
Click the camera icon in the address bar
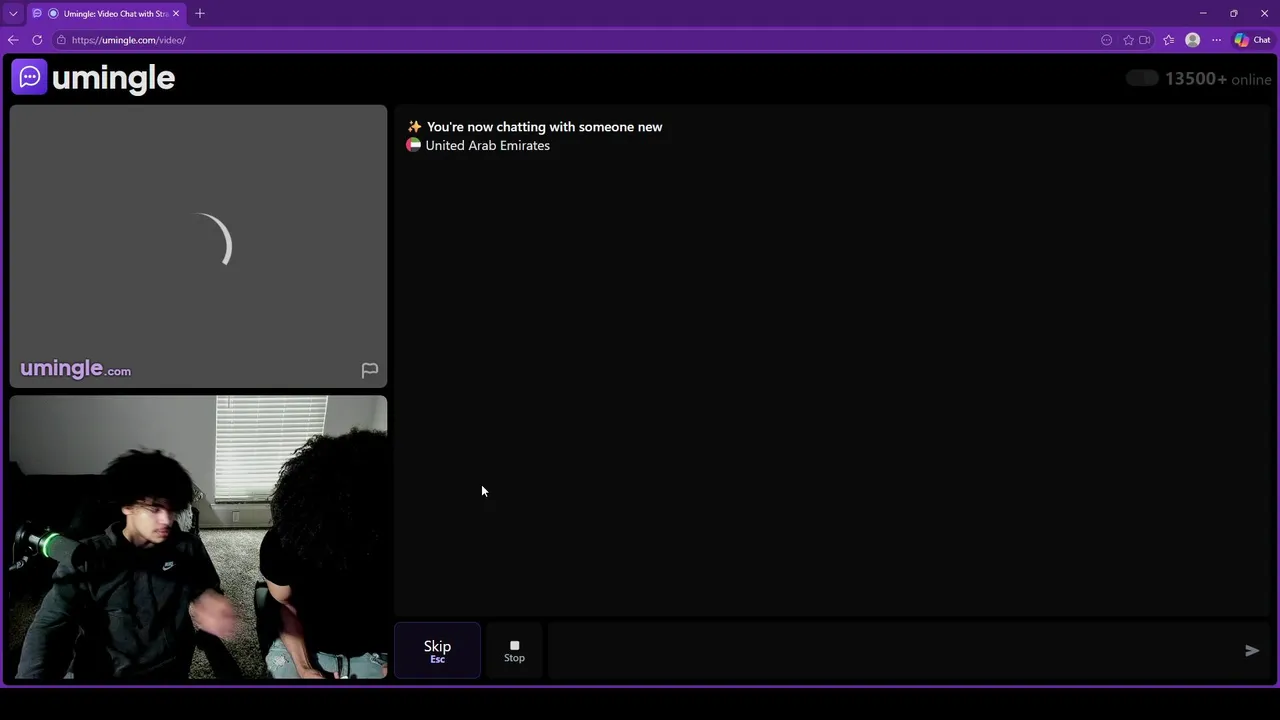[x=1145, y=40]
